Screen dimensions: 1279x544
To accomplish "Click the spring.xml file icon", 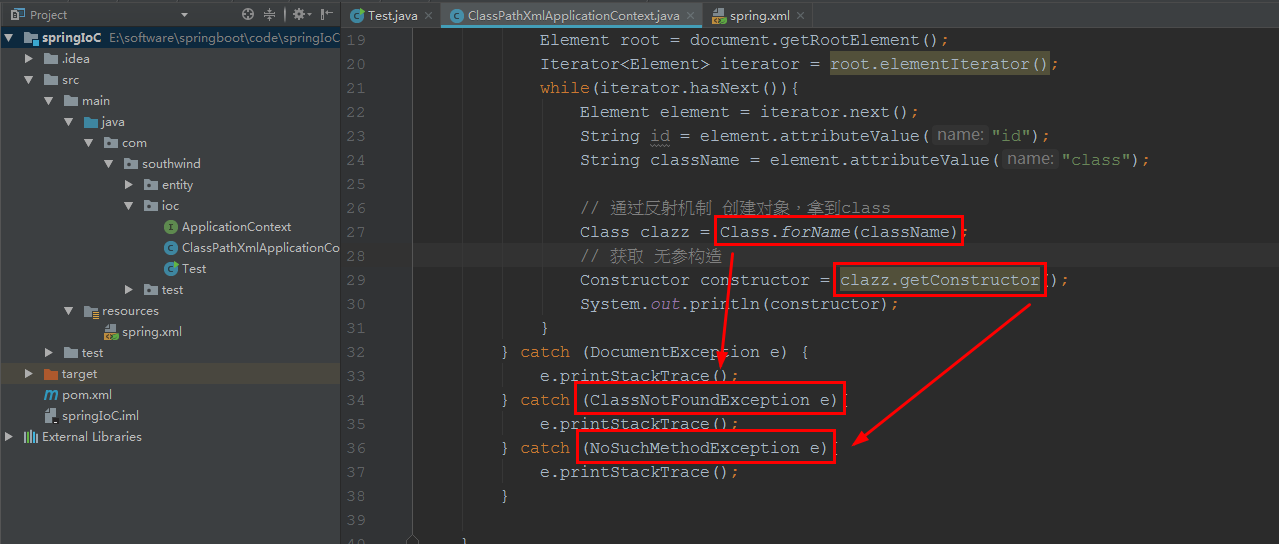I will coord(111,332).
